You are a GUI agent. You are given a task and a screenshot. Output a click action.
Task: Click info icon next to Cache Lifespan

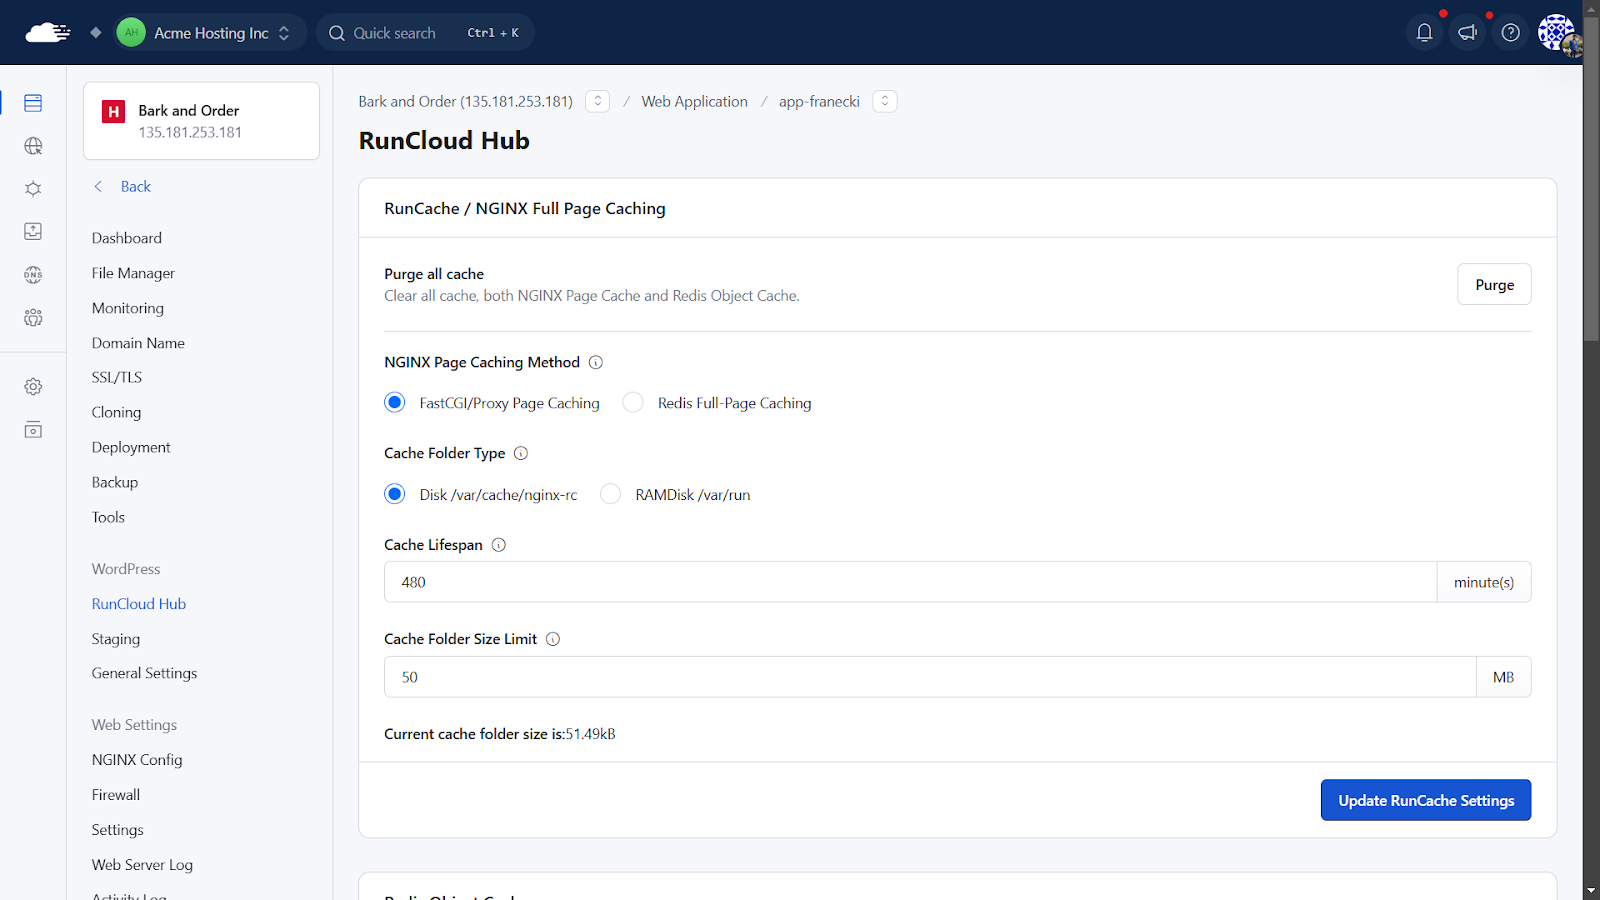pos(499,545)
